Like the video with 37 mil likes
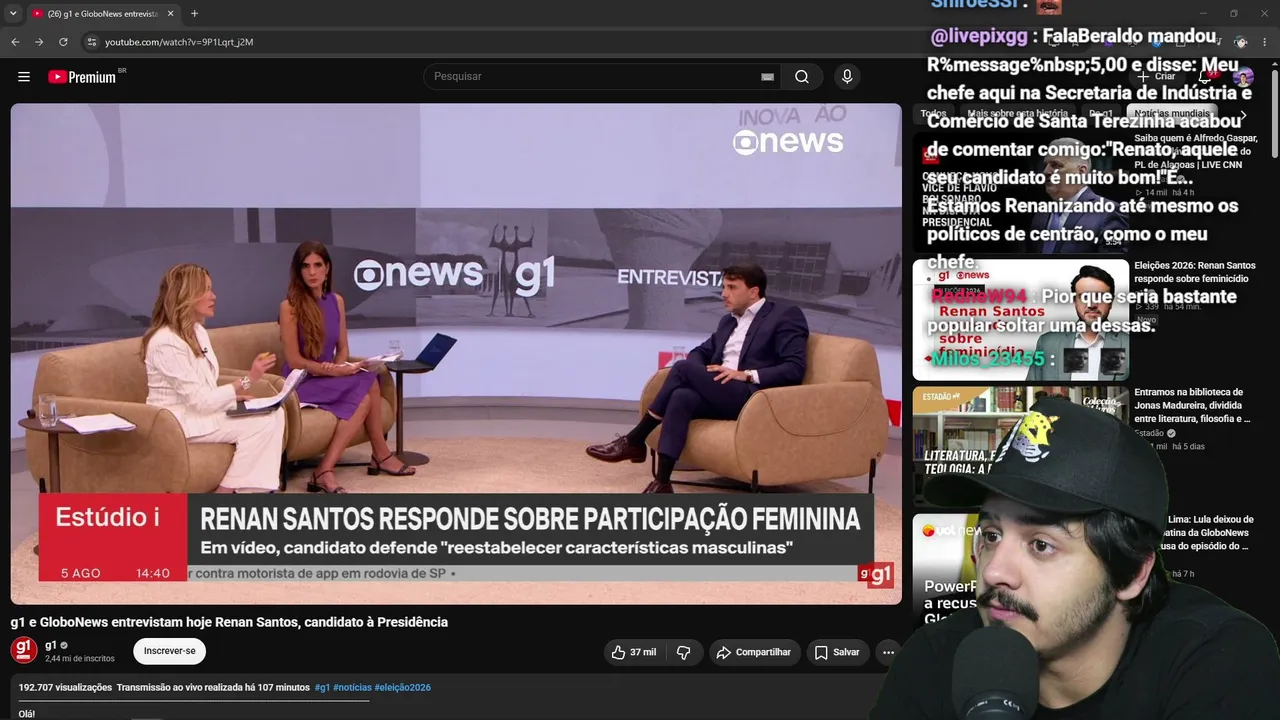 pyautogui.click(x=634, y=652)
